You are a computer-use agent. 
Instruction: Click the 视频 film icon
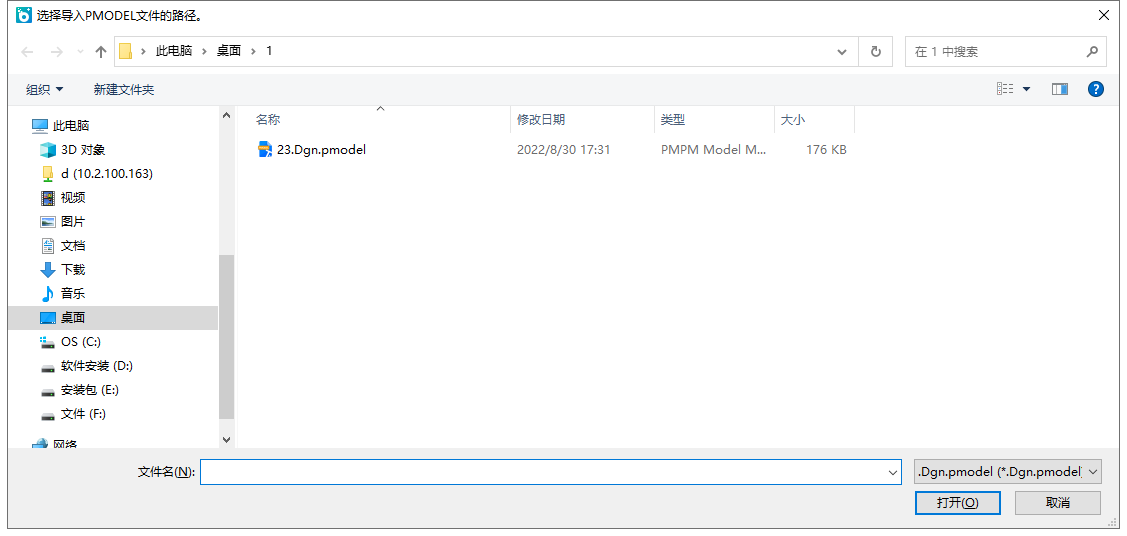click(48, 198)
